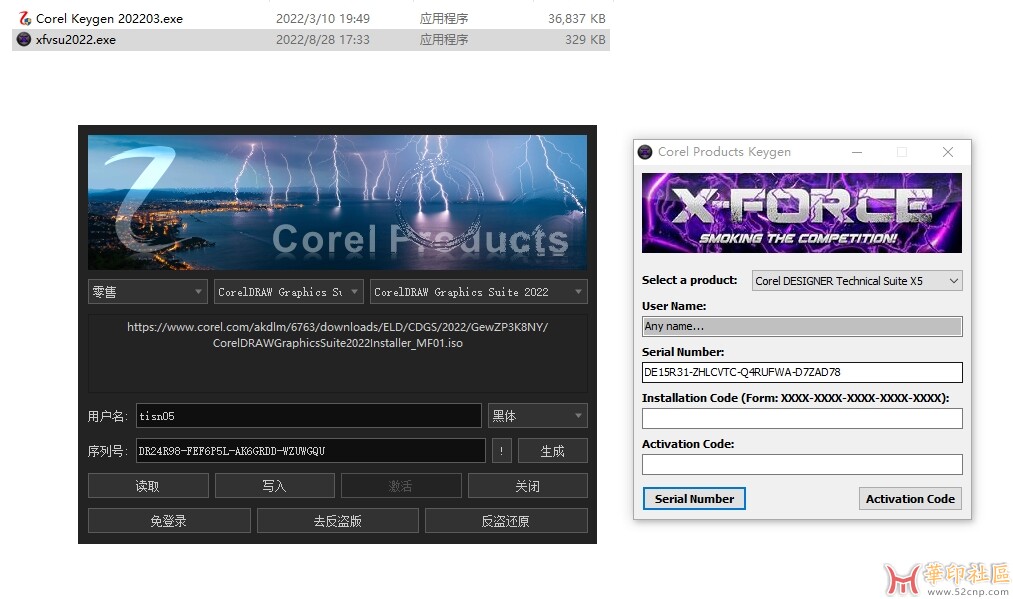Click the X-FORCE purple banner image
The height and width of the screenshot is (599, 1013).
click(x=802, y=213)
